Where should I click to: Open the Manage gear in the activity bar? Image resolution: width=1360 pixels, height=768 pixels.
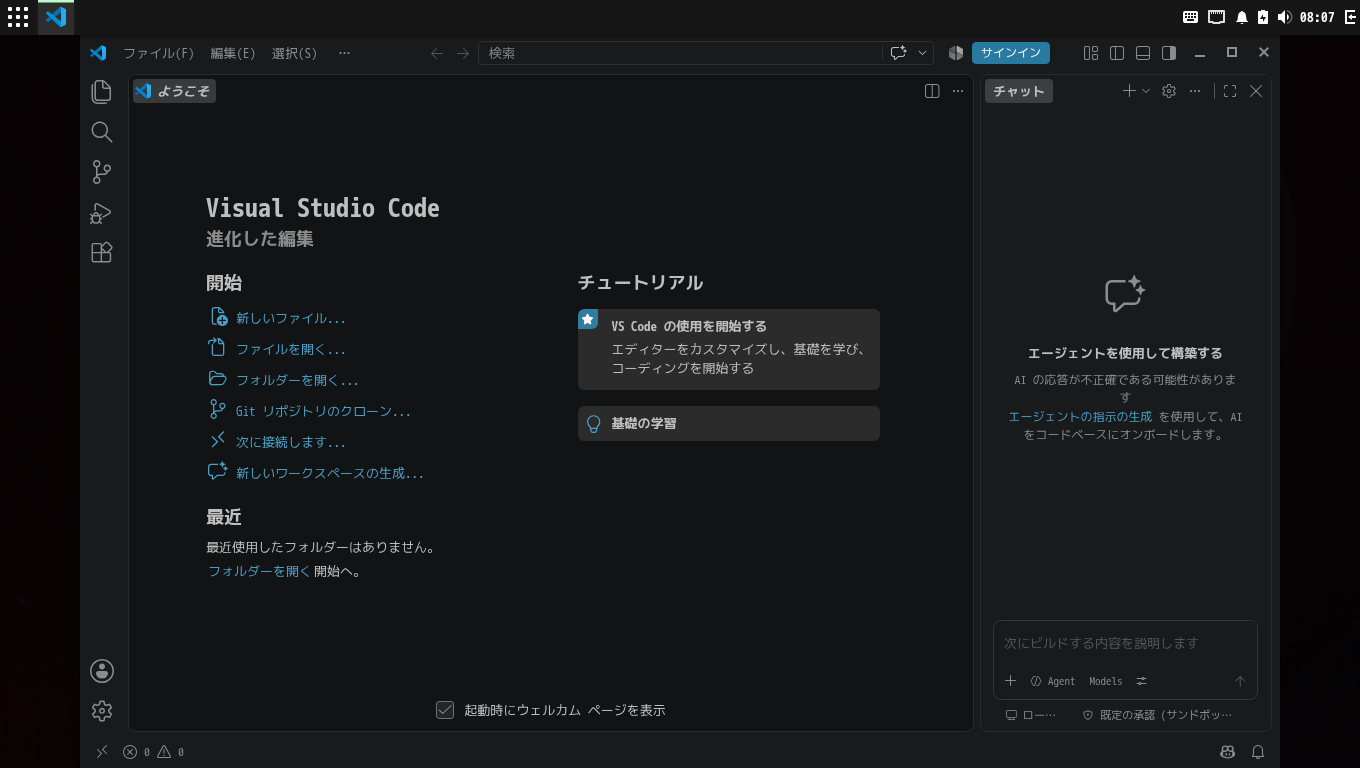click(x=101, y=711)
